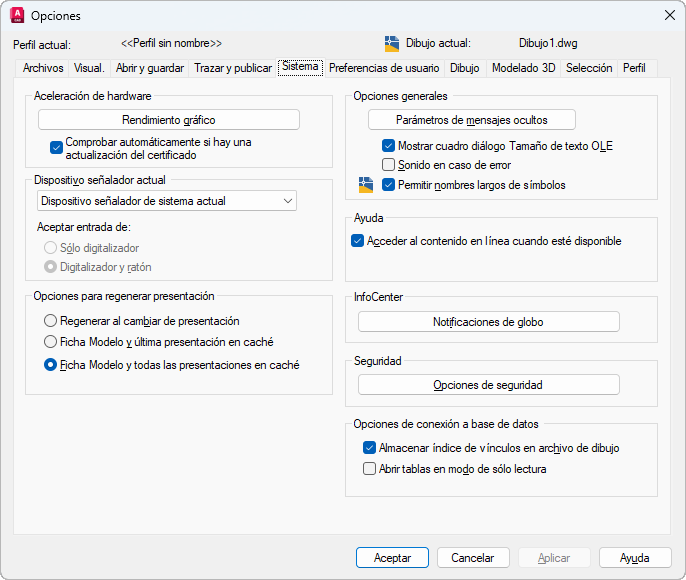This screenshot has width=686, height=580.
Task: Switch to the Archivos tab
Action: point(43,68)
